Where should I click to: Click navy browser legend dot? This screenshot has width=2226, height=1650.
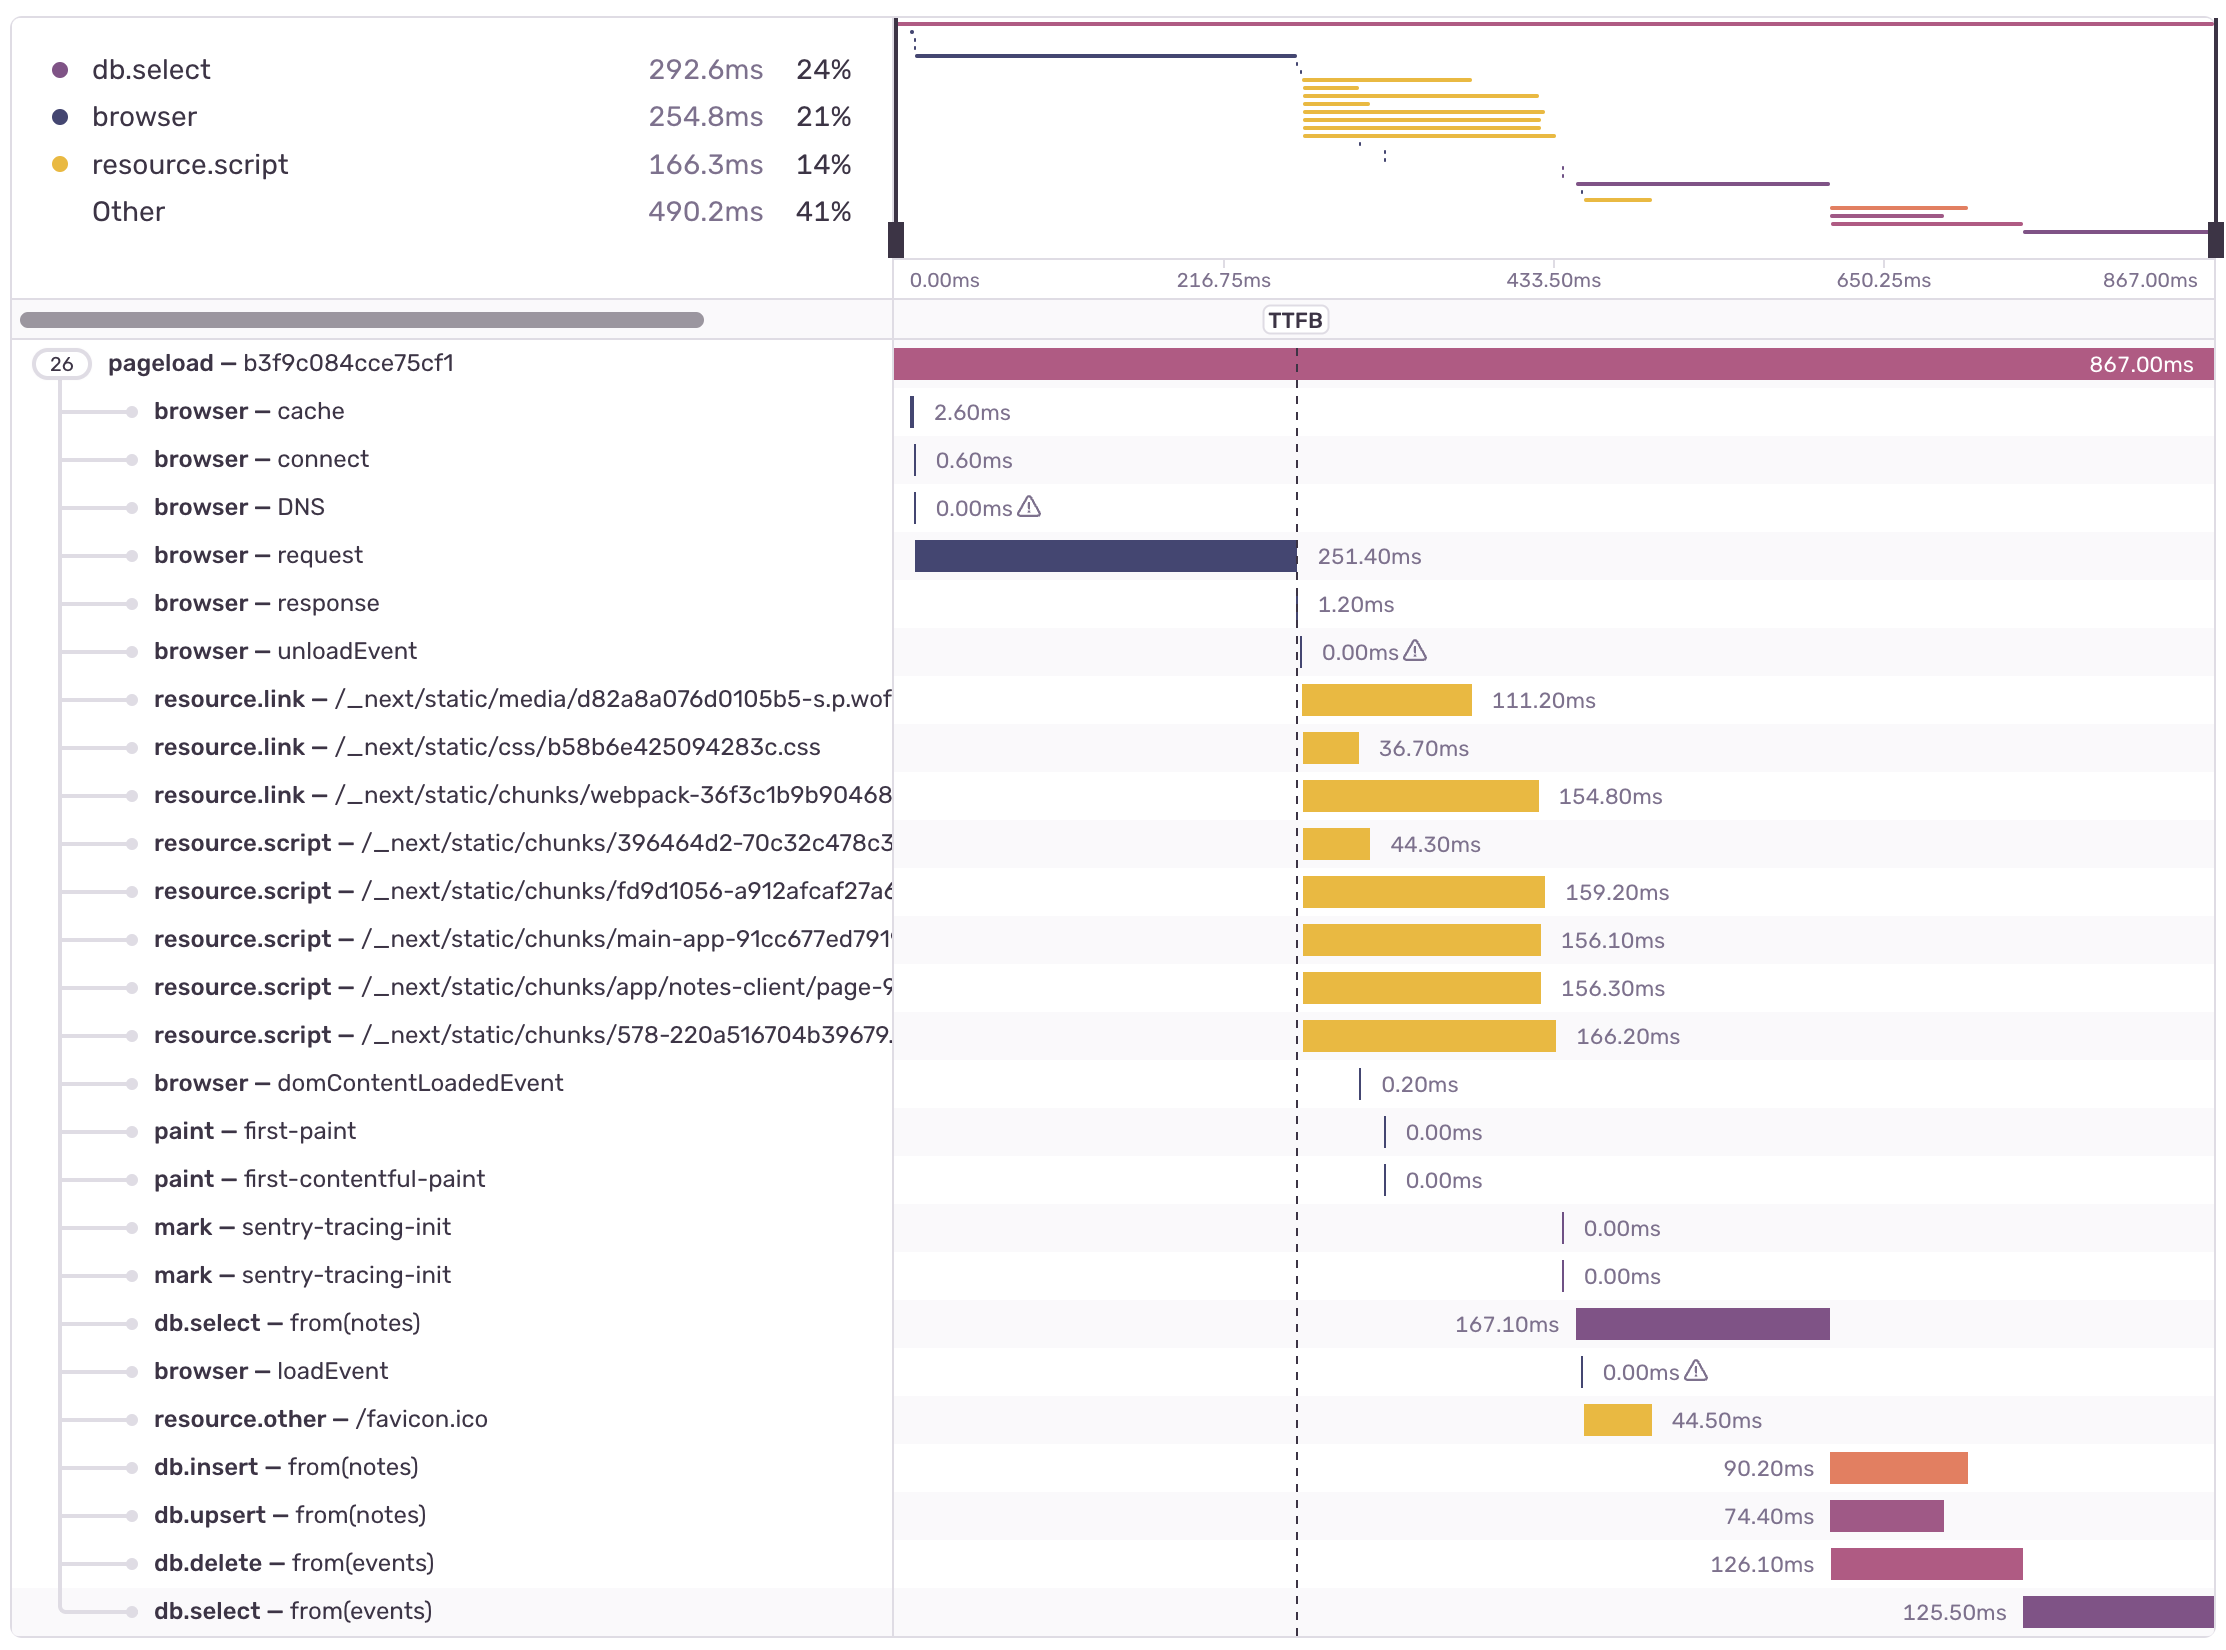(60, 117)
